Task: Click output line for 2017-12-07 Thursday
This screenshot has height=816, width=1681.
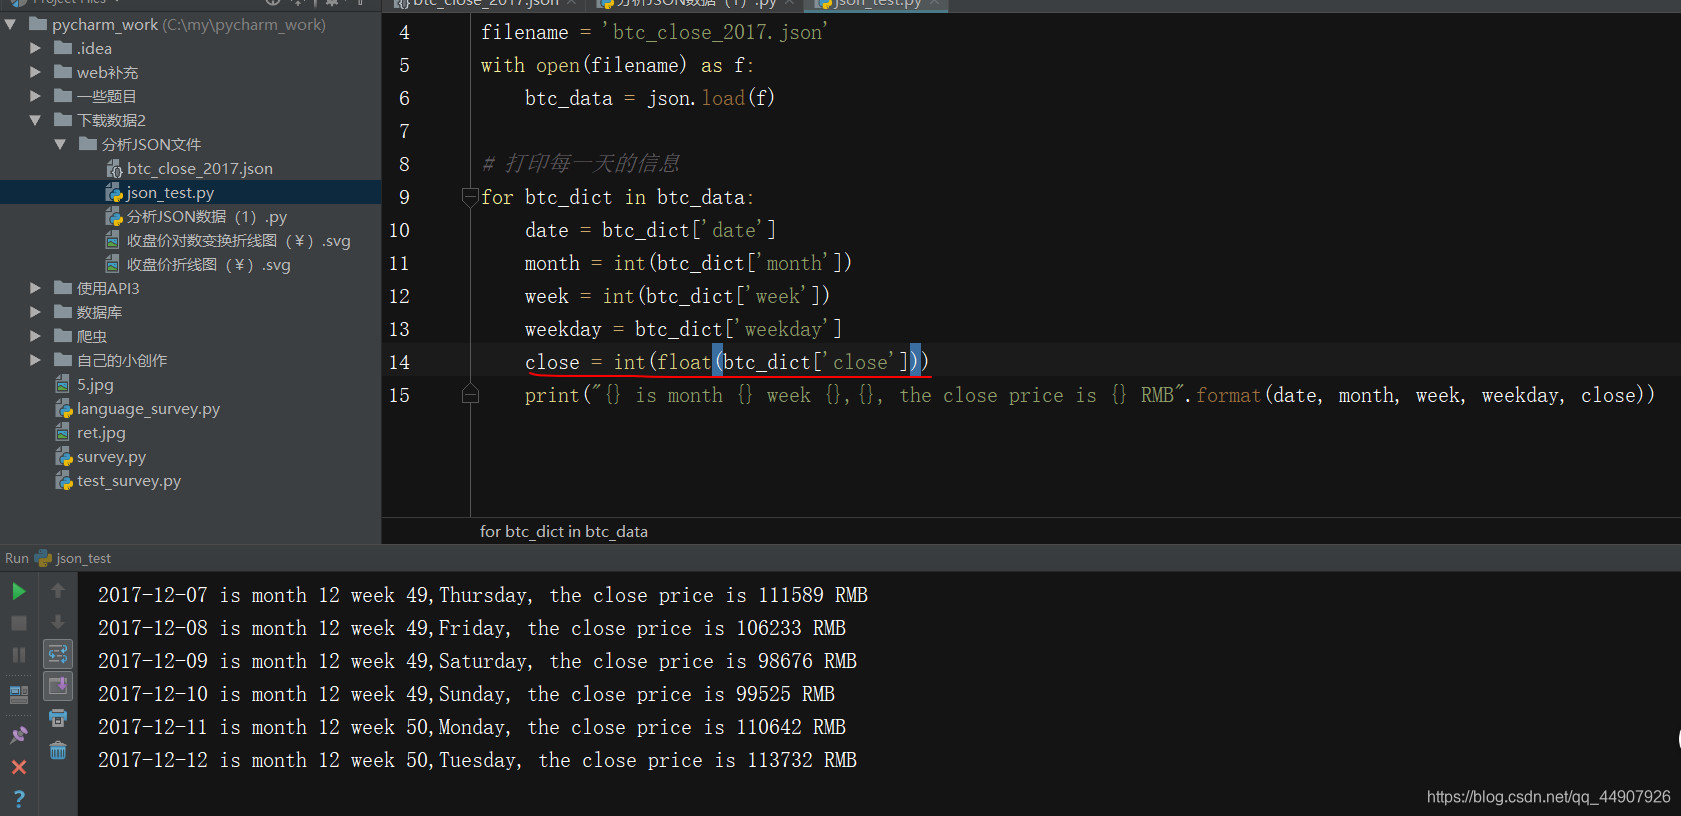Action: [483, 595]
